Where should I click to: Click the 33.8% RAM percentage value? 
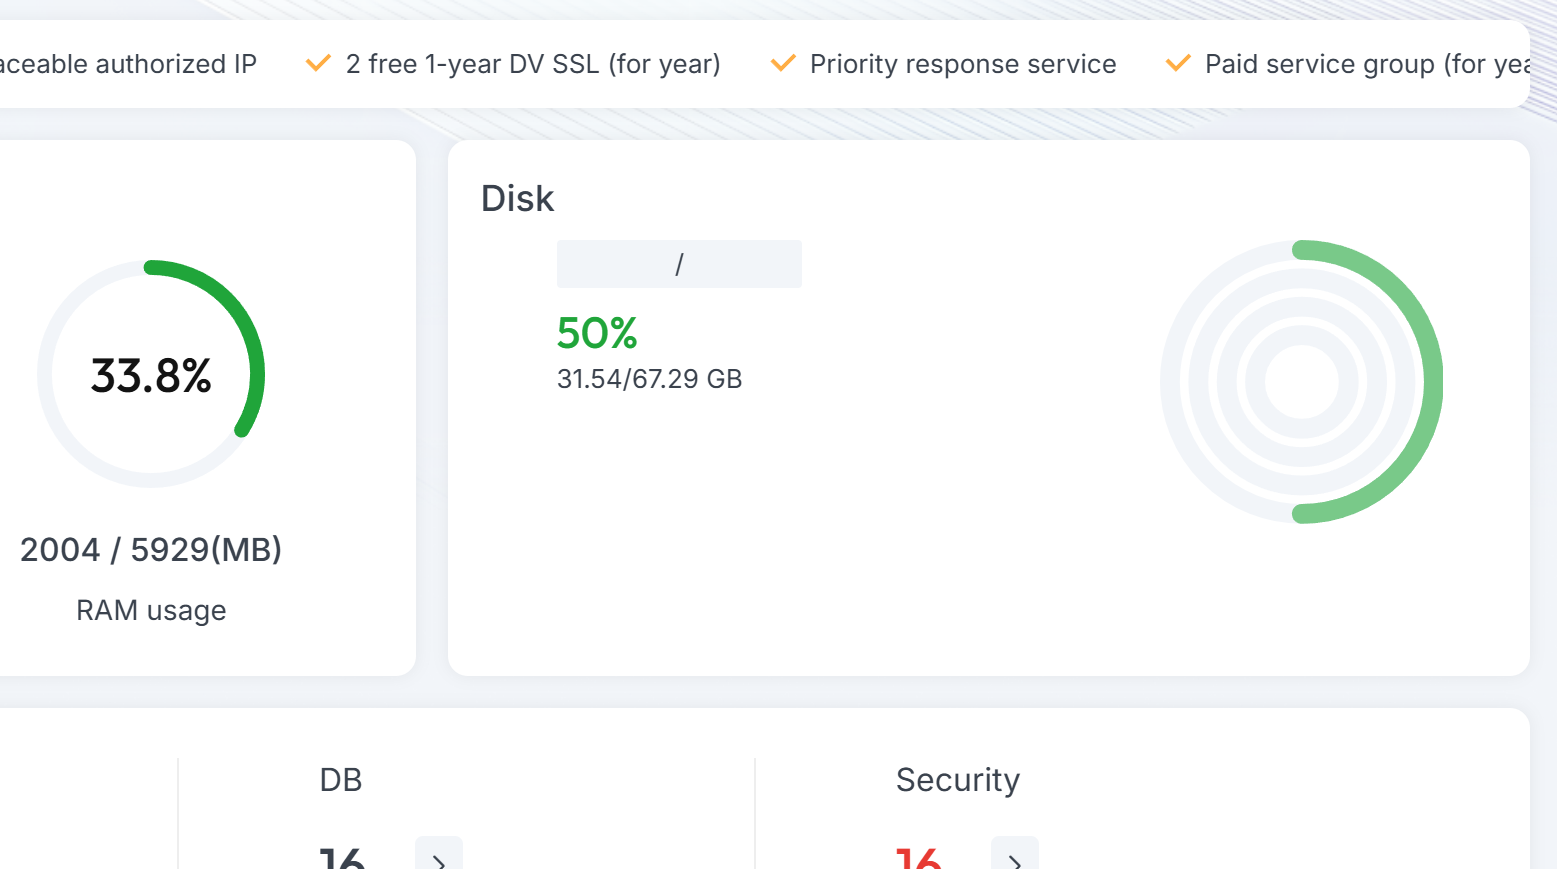click(x=151, y=376)
